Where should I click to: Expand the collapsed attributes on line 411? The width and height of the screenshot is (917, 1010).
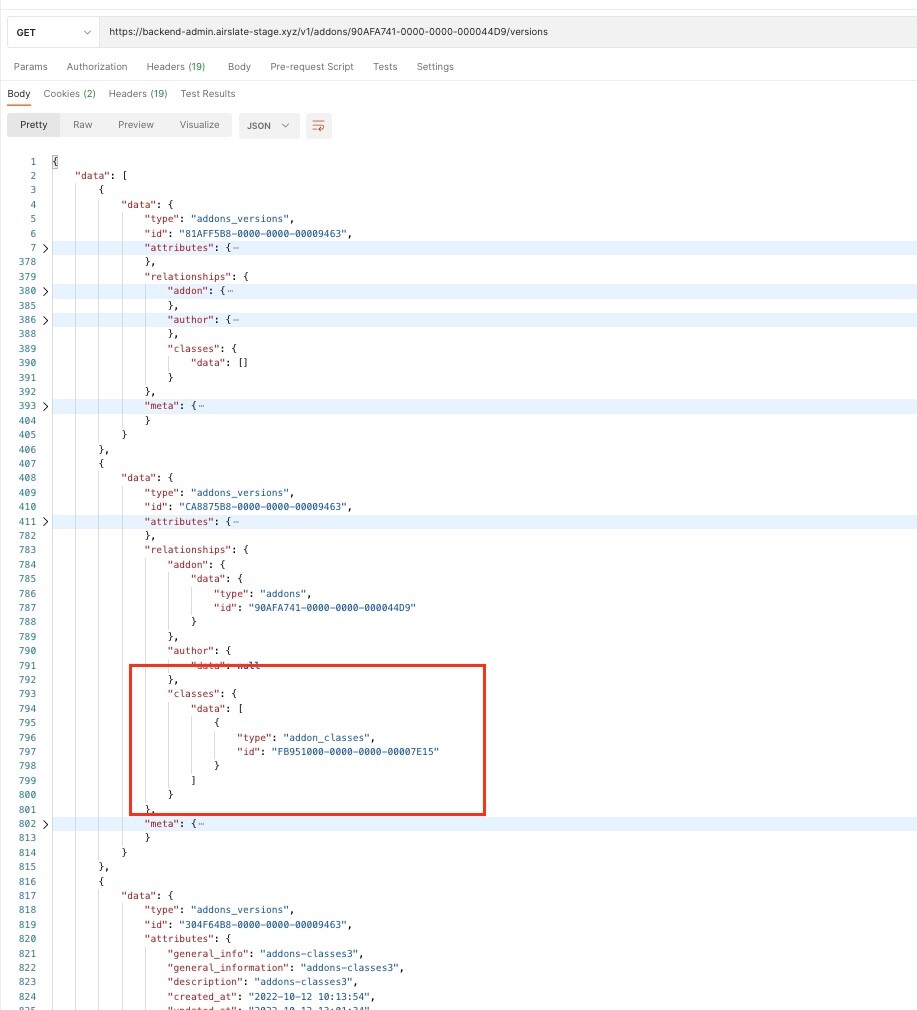coord(45,521)
